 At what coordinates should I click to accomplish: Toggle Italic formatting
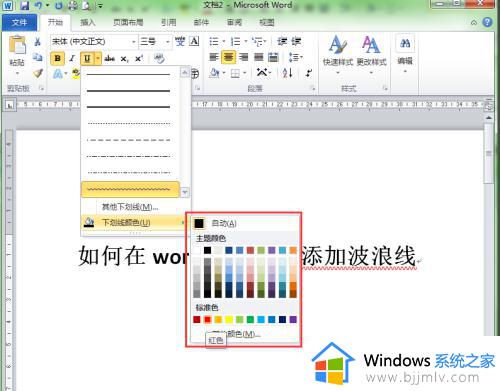[x=72, y=58]
